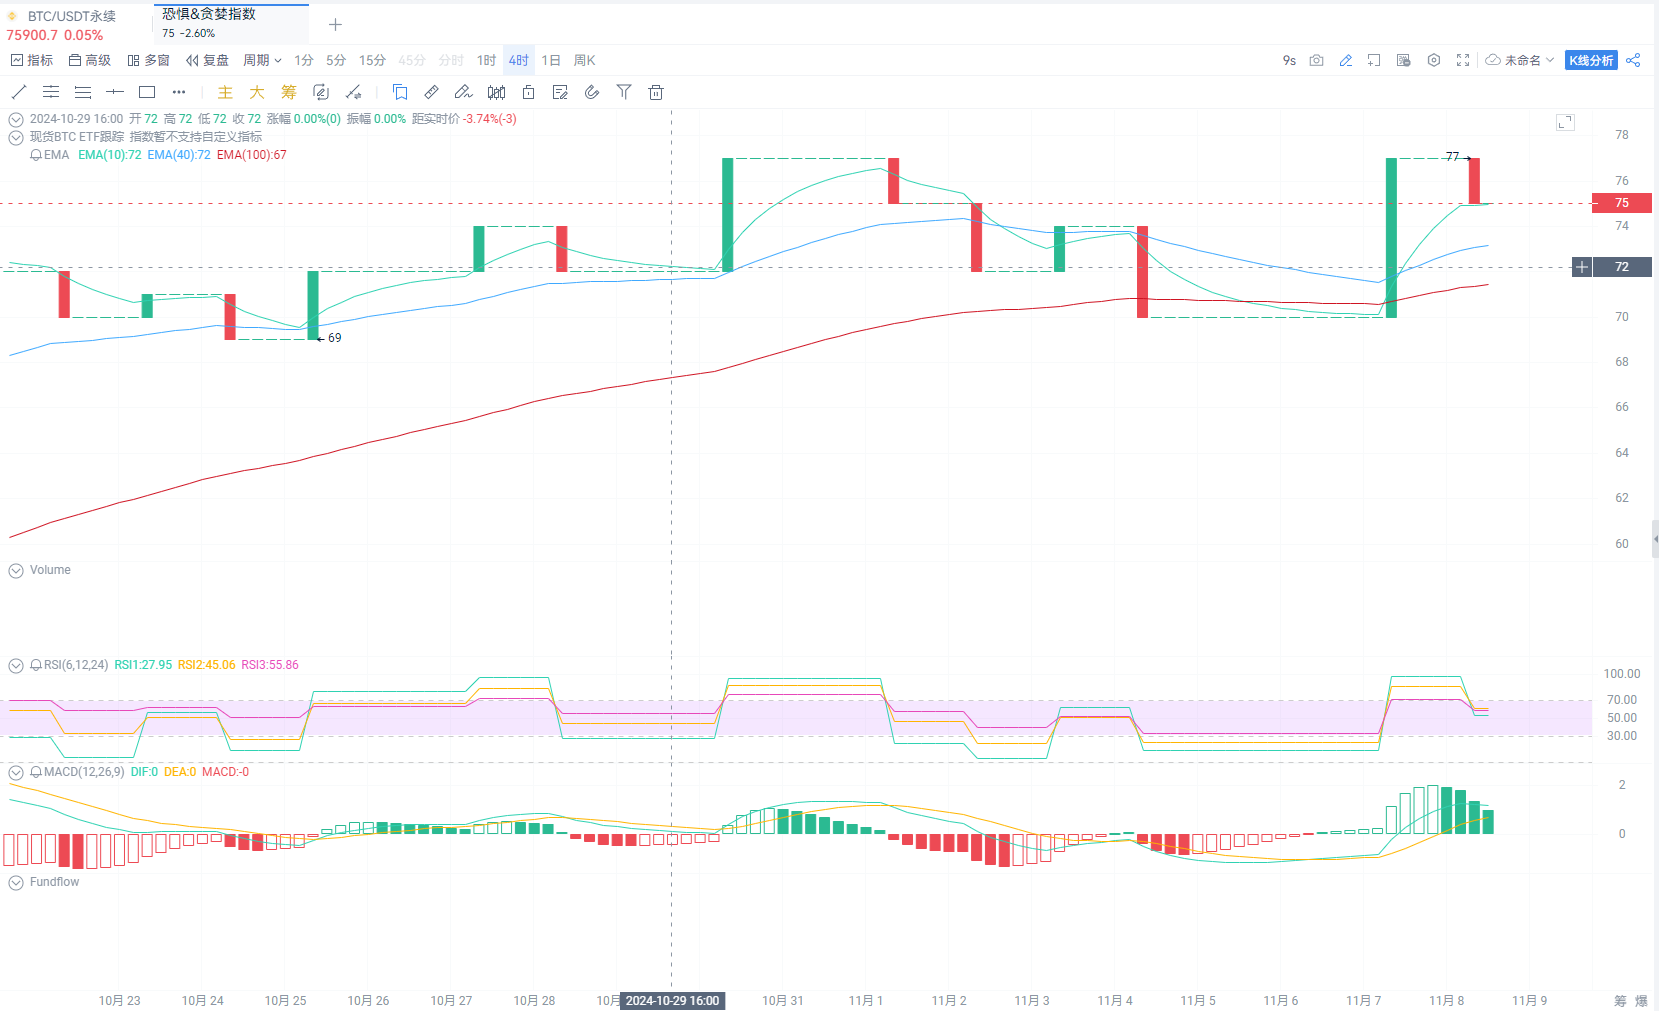The width and height of the screenshot is (1659, 1011).
Task: Click the 主 indicator icon
Action: pyautogui.click(x=225, y=92)
